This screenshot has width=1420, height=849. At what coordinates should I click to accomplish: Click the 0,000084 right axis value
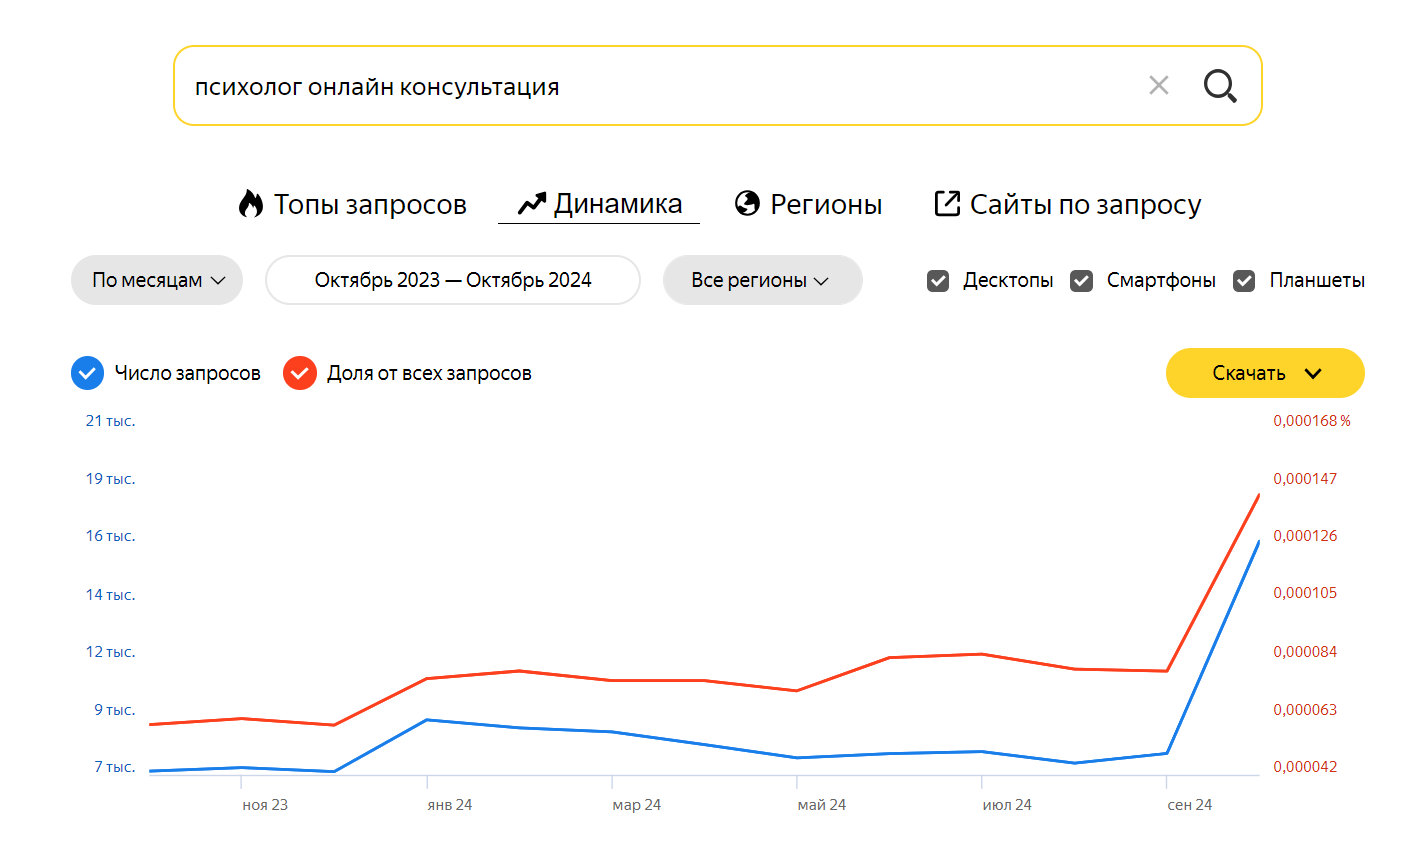pos(1305,652)
